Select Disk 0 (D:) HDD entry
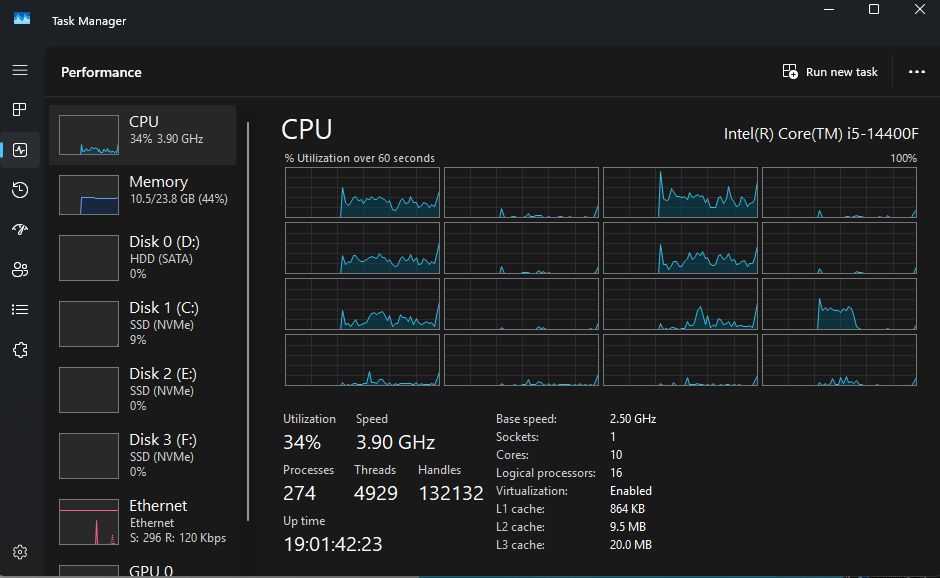Viewport: 940px width, 578px height. coord(142,257)
